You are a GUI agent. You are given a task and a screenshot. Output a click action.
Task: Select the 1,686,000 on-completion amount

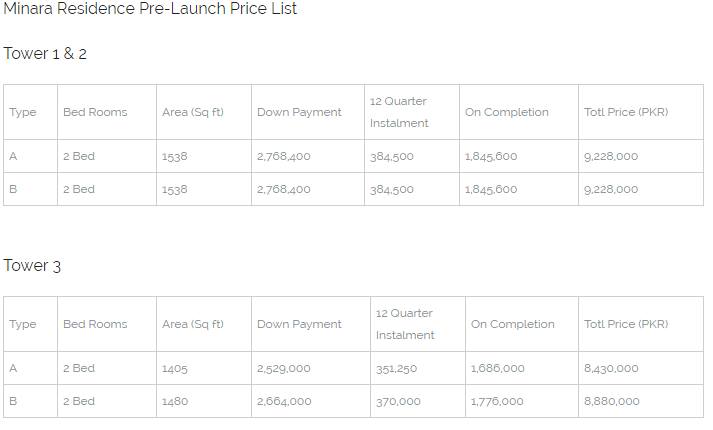(x=497, y=369)
